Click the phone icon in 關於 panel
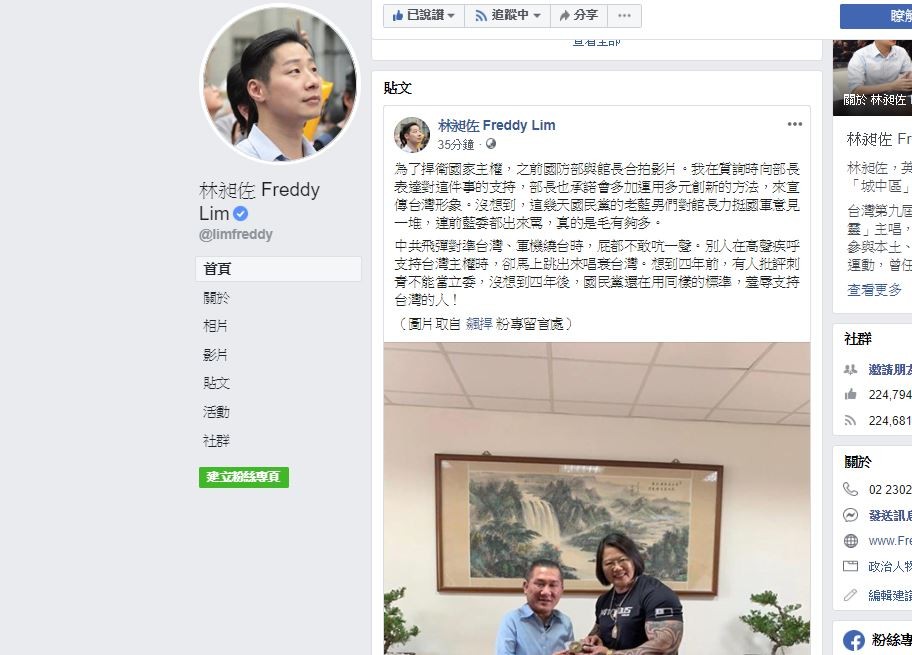 pyautogui.click(x=850, y=489)
